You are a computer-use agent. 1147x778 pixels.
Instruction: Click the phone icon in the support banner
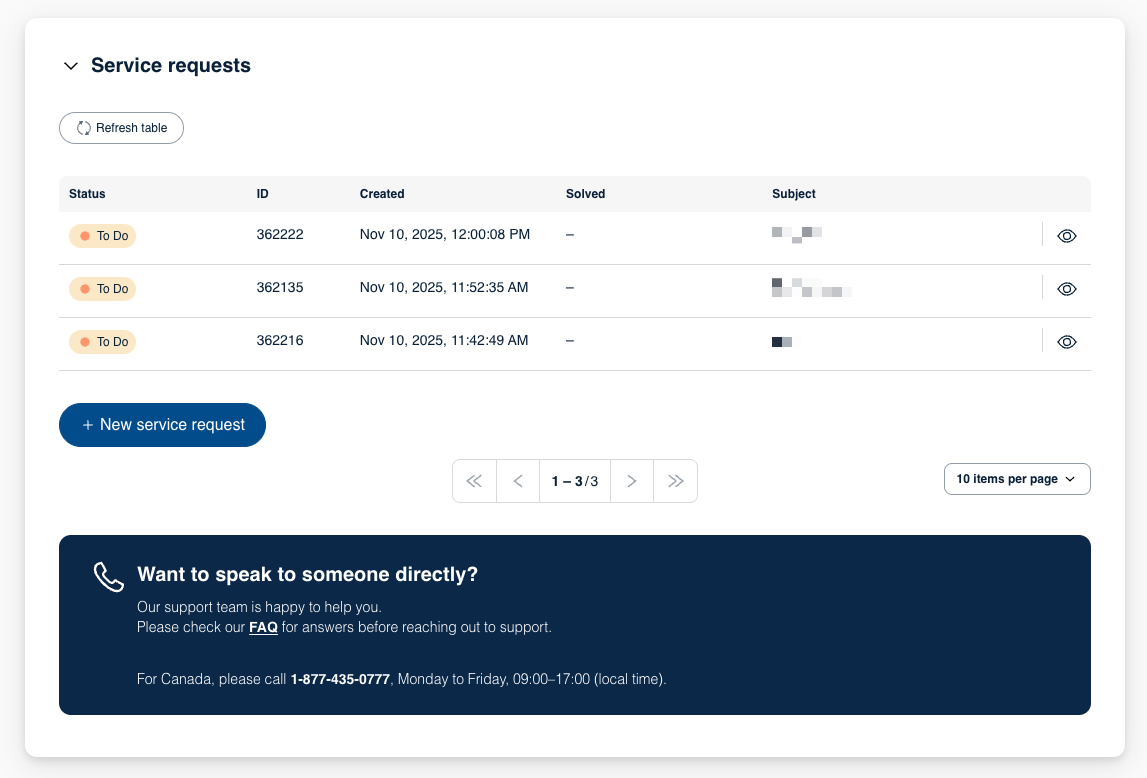tap(107, 575)
